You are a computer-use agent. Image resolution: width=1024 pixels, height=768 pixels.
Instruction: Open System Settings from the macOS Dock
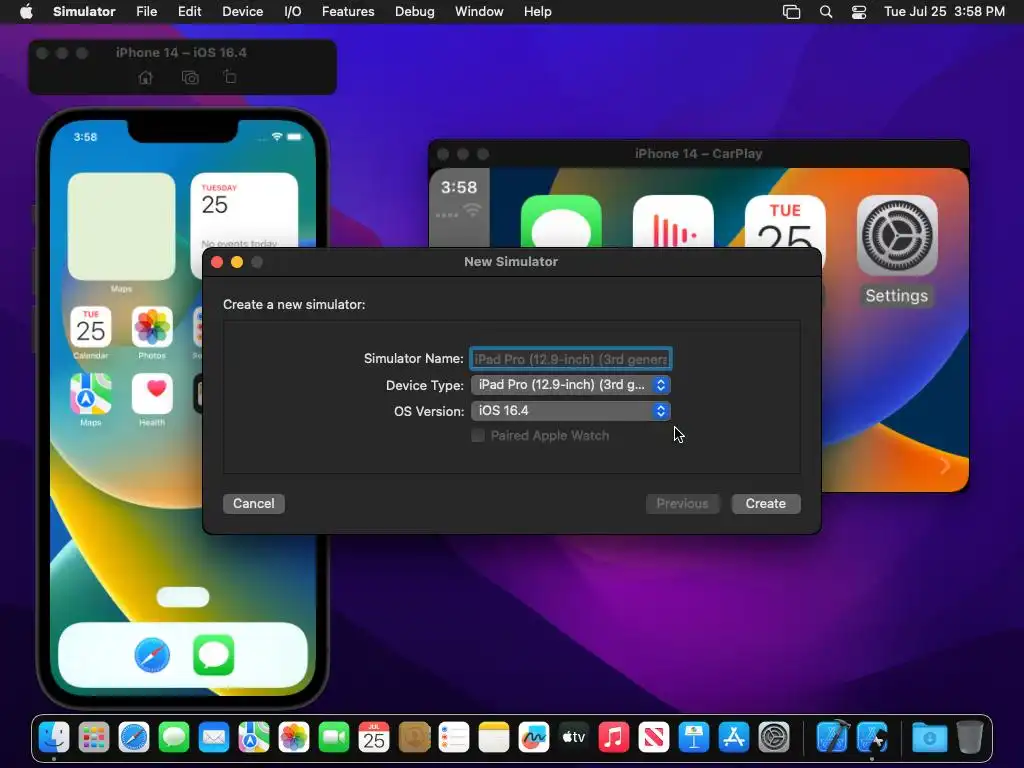tap(774, 738)
